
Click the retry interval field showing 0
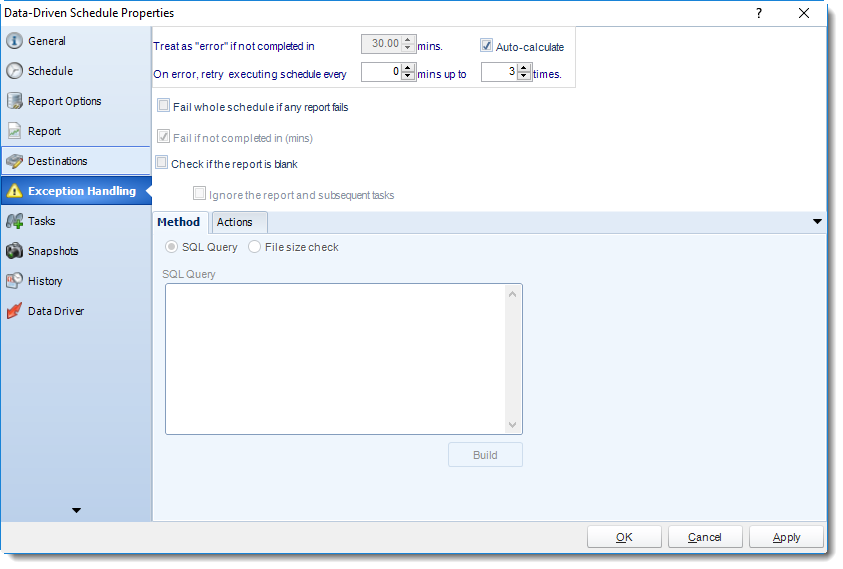coord(382,72)
